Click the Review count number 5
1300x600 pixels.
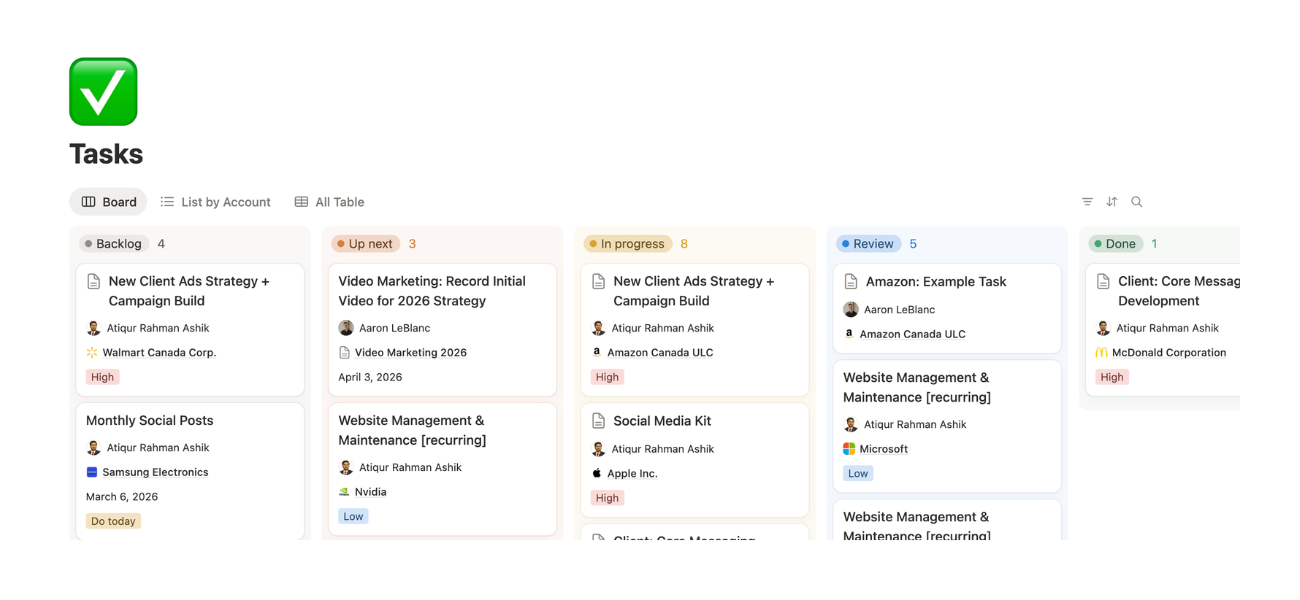coord(913,244)
